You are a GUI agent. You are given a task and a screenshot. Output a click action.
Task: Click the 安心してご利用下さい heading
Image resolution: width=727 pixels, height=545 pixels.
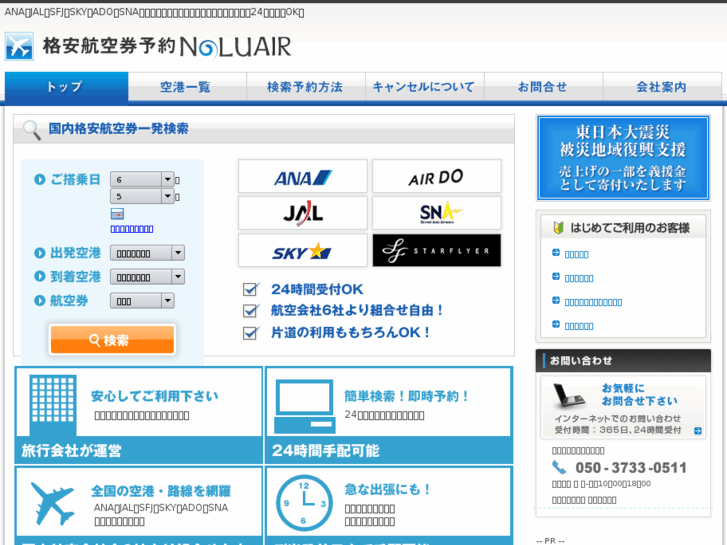[154, 396]
